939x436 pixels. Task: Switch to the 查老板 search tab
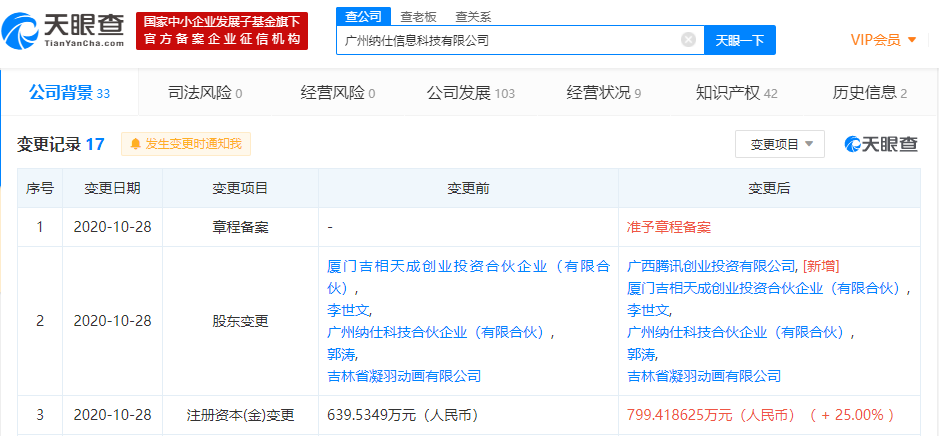pos(418,17)
